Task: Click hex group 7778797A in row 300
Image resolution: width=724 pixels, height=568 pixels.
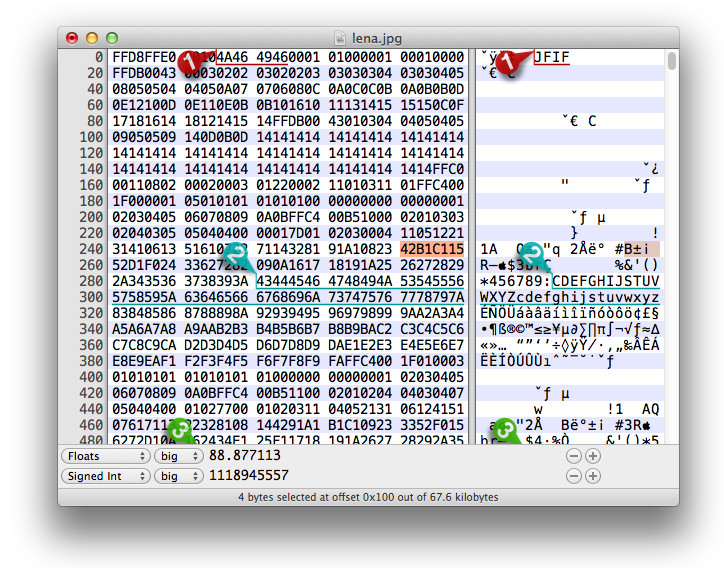Action: coord(432,297)
